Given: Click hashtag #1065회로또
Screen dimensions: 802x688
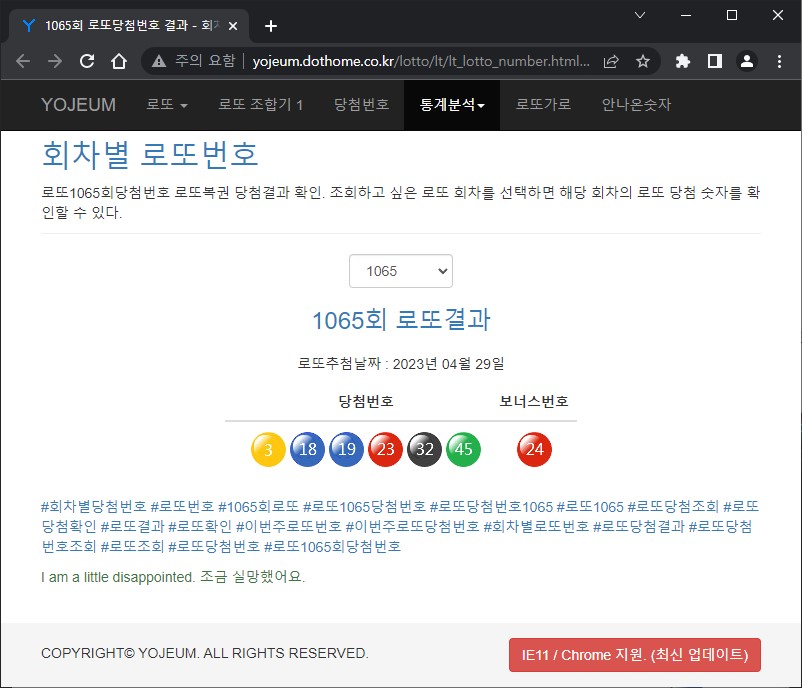Looking at the screenshot, I should pos(258,506).
